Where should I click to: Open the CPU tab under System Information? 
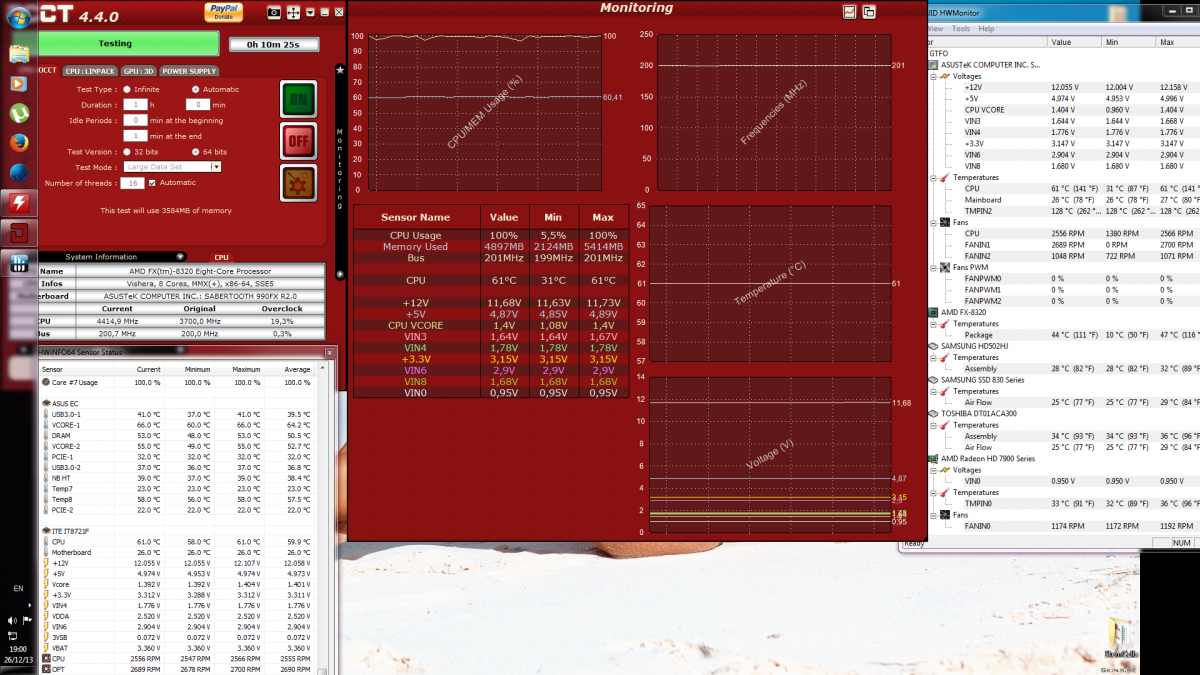(x=221, y=257)
